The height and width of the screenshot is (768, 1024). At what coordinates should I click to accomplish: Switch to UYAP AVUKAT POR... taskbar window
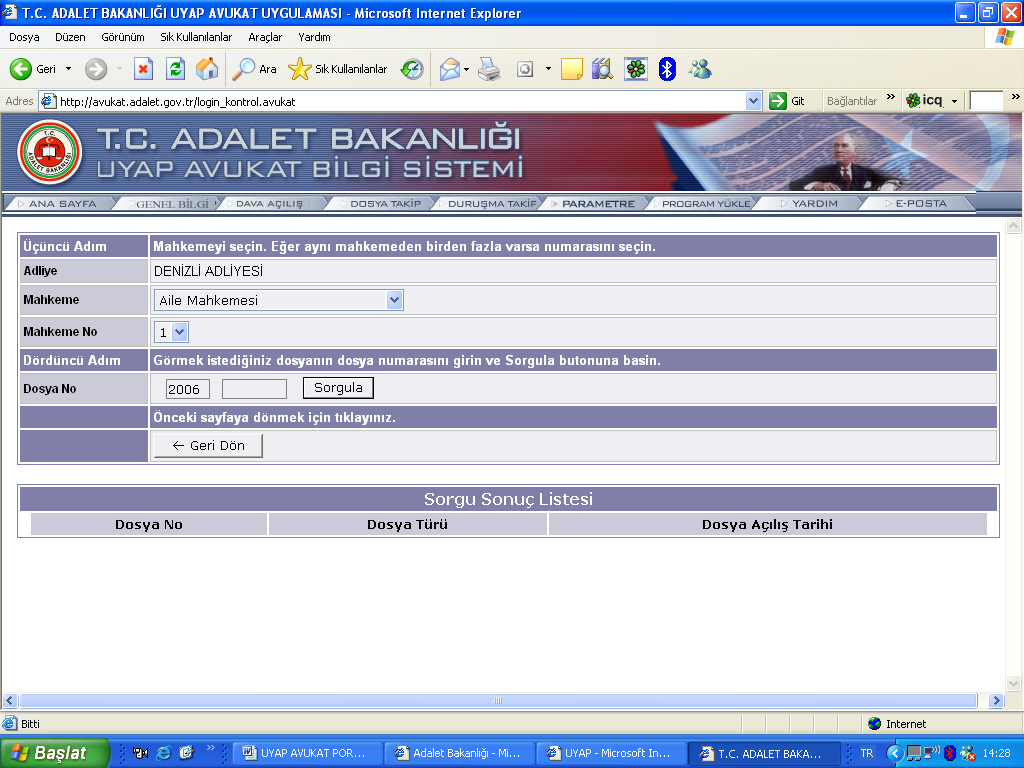tap(306, 753)
